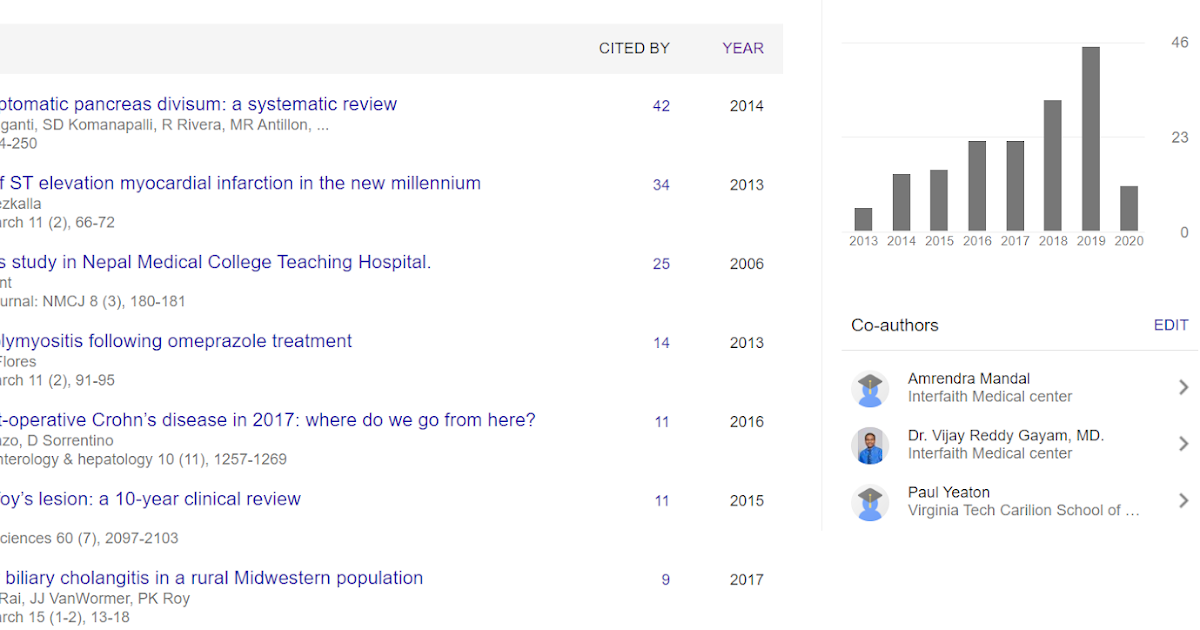Click the 2019 citation bar in chart
1200x630 pixels.
(1091, 139)
